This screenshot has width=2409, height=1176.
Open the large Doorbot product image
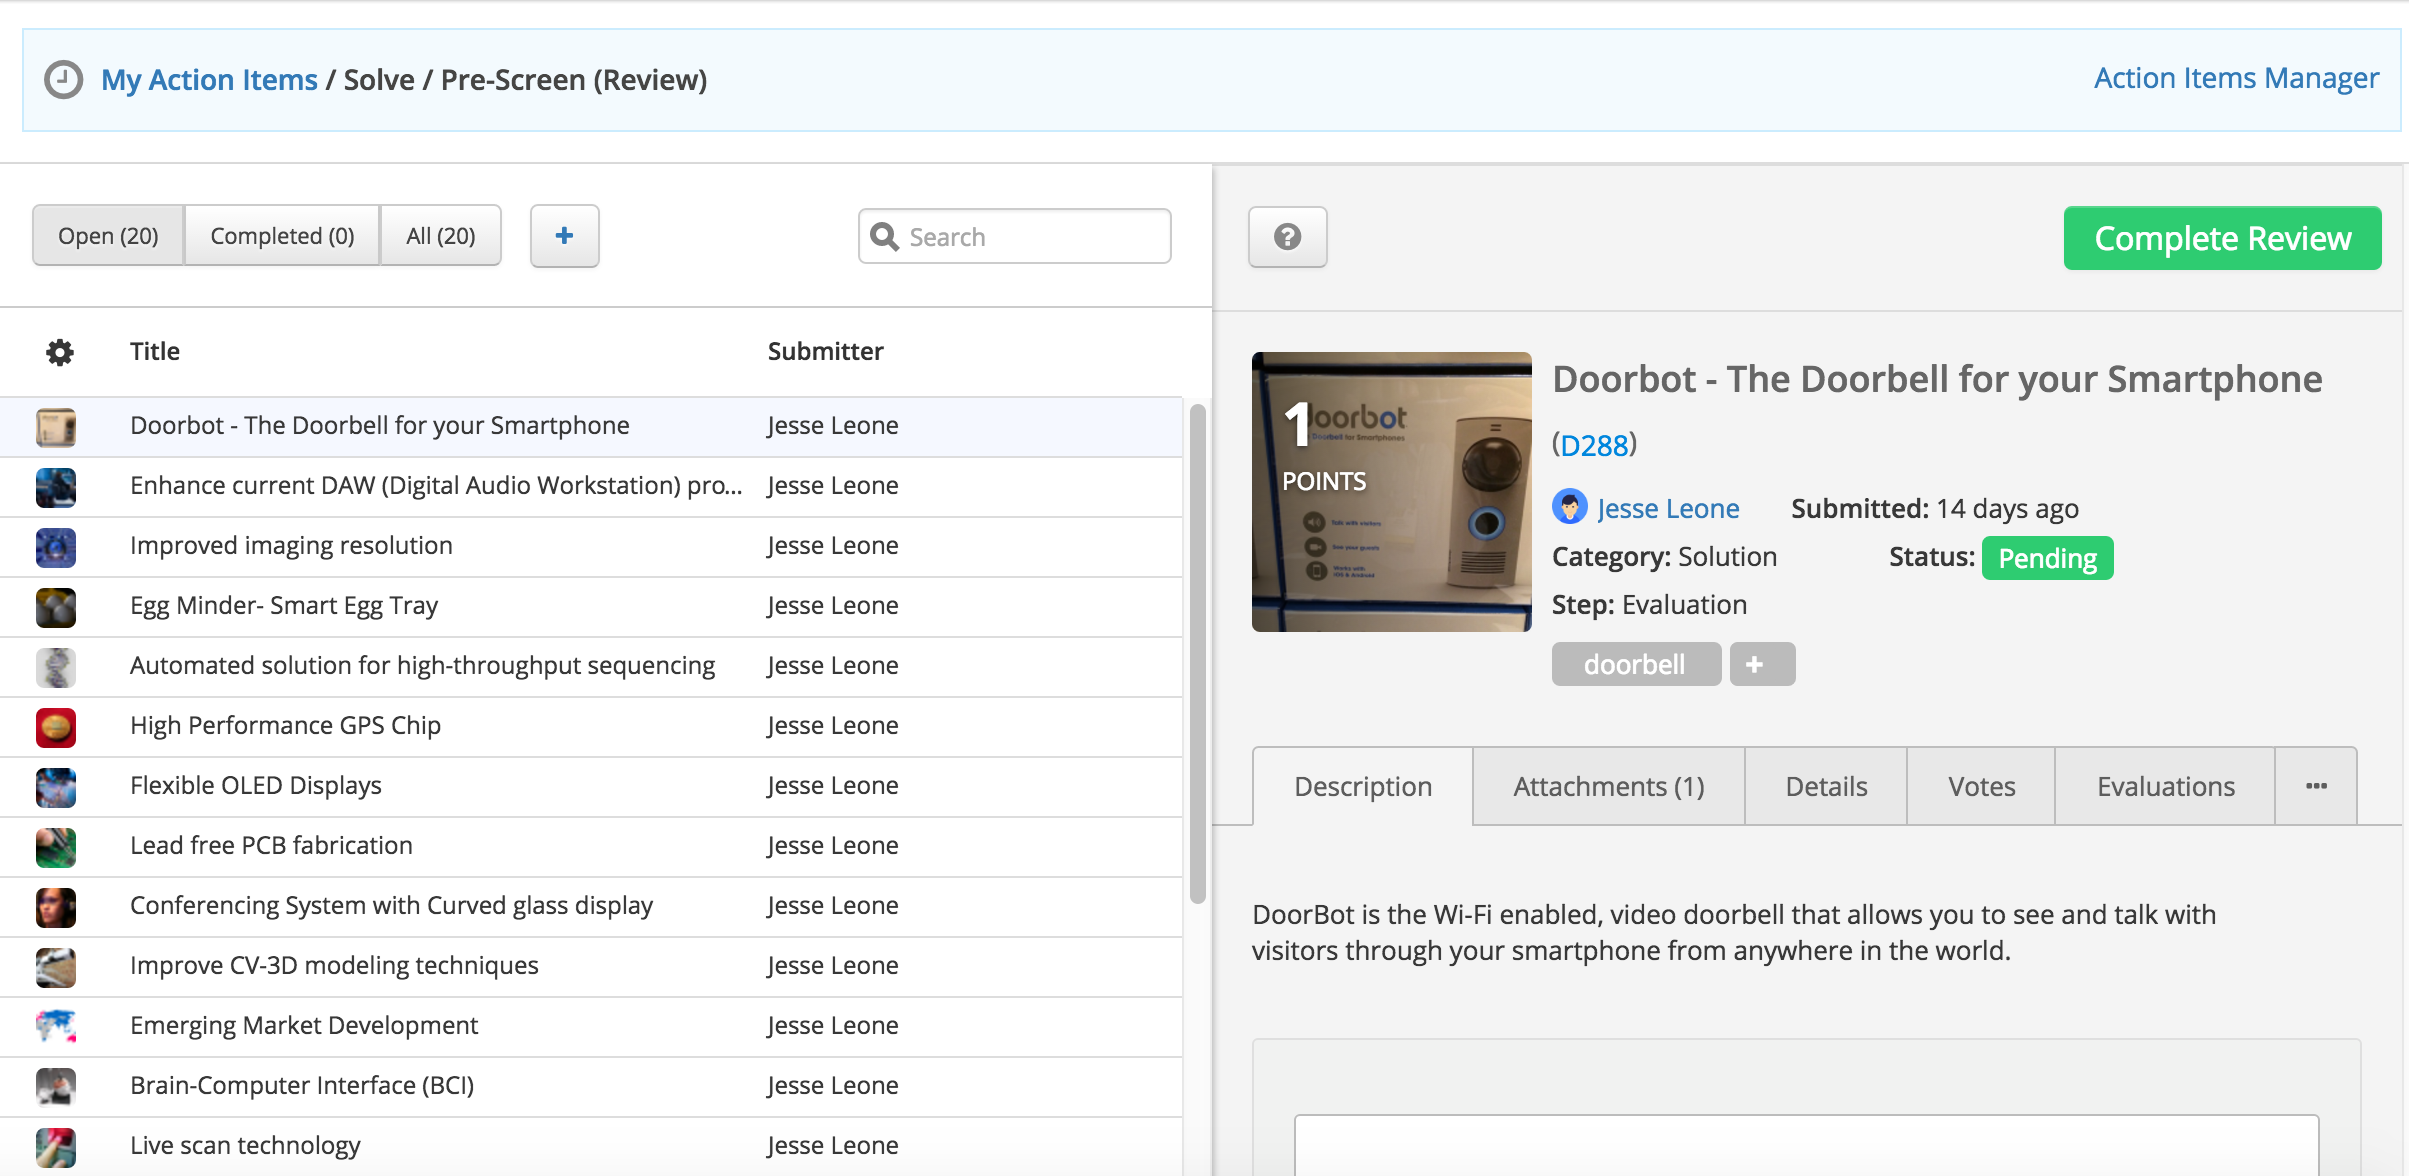[x=1392, y=492]
